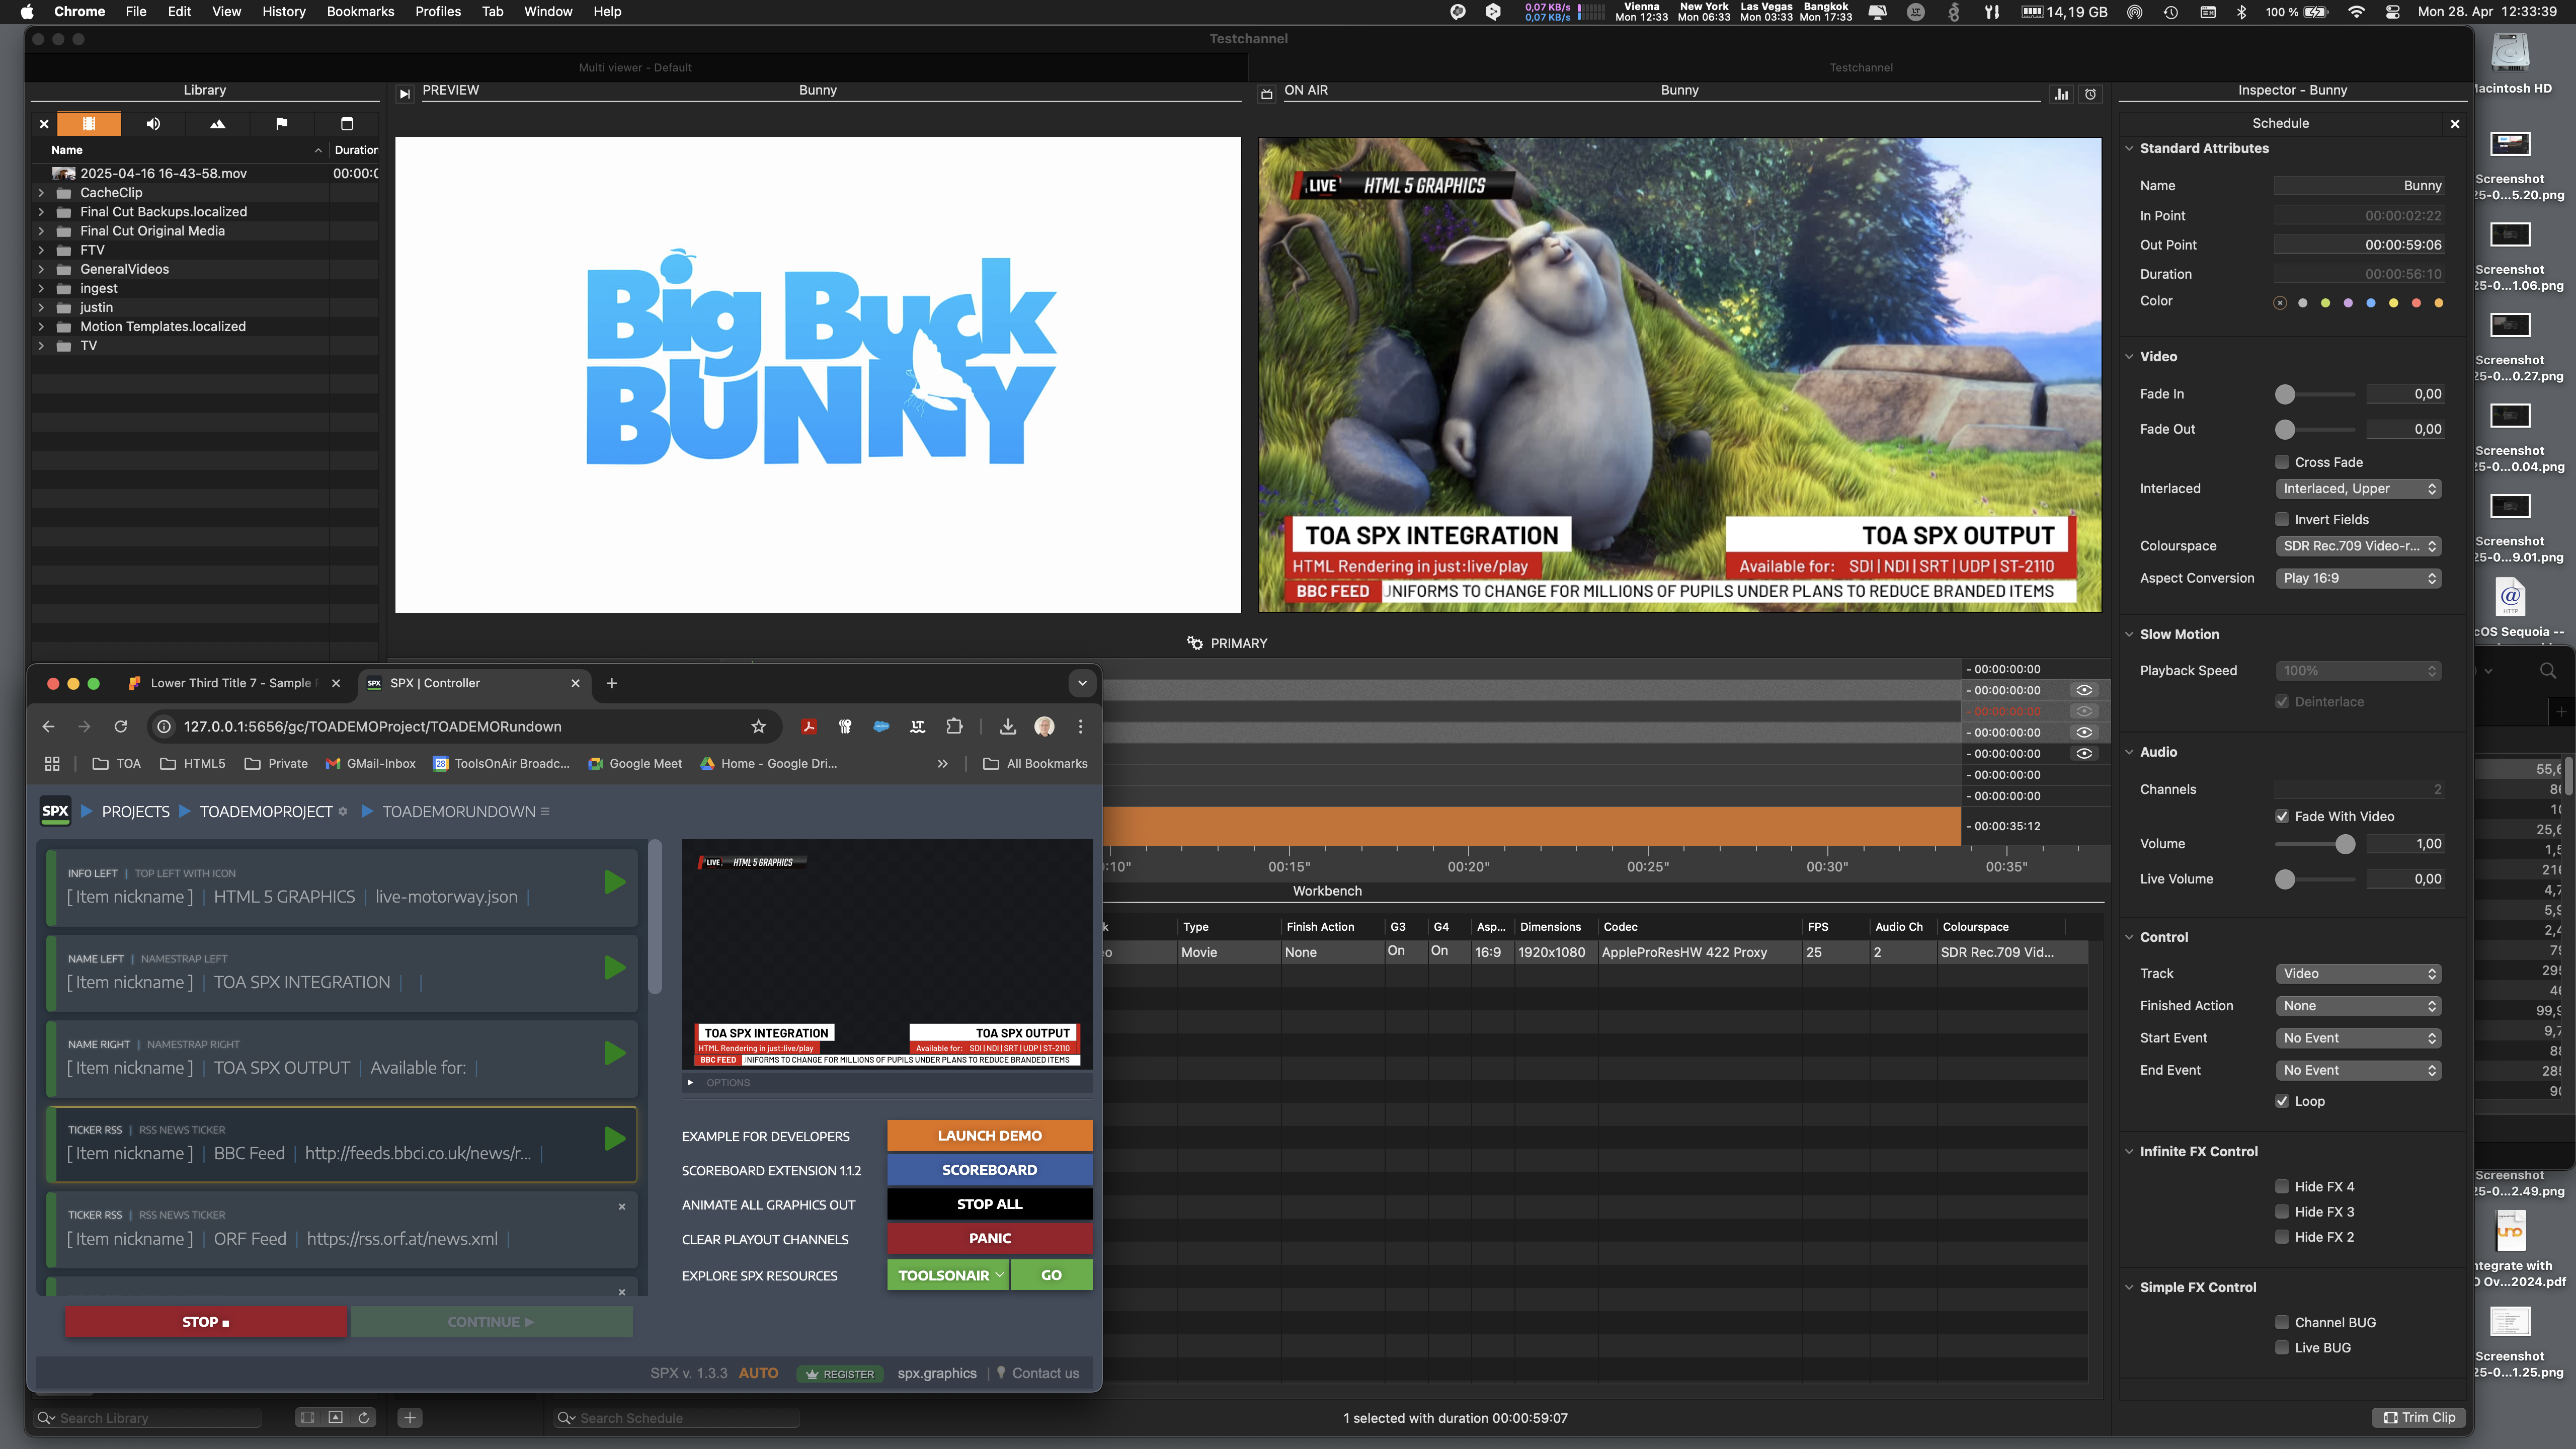
Task: Open the audio meter icon beside ON AIR
Action: 2061,94
